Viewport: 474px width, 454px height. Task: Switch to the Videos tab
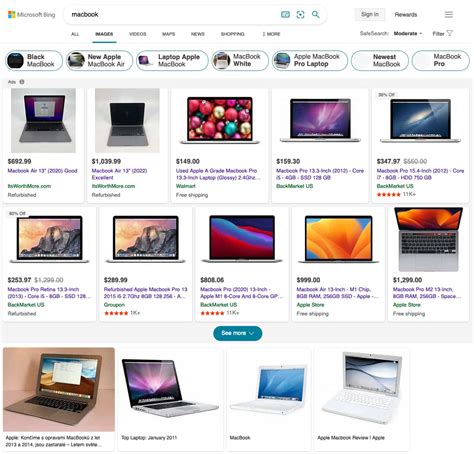137,34
